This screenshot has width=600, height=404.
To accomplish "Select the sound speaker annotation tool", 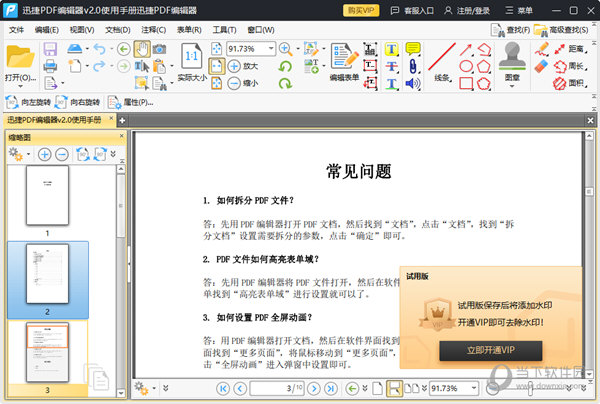I will point(413,83).
